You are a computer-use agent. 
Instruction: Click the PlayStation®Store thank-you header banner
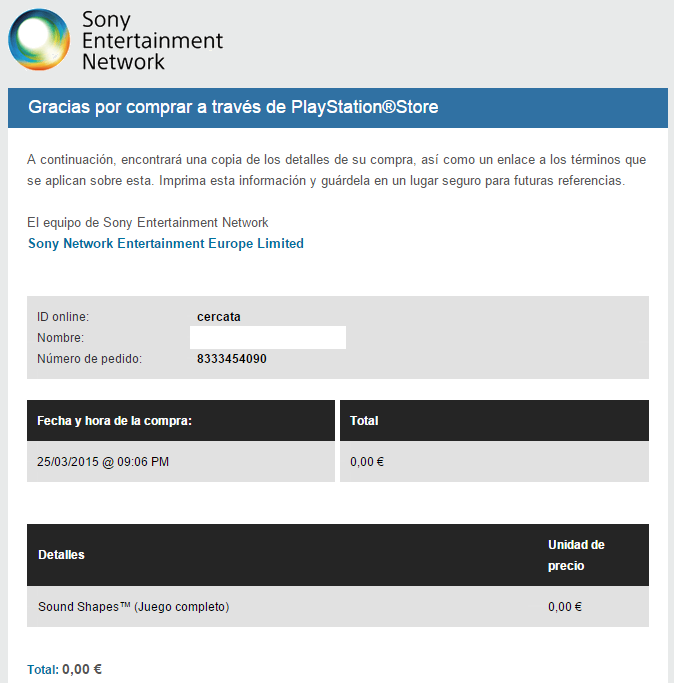point(233,107)
